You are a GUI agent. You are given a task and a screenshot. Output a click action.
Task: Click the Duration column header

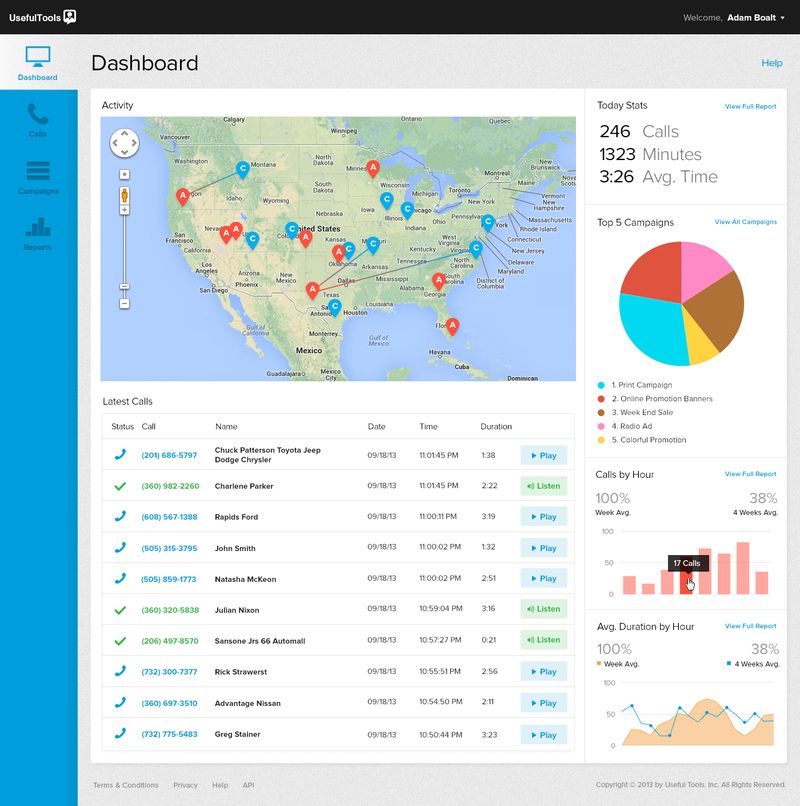pos(496,426)
